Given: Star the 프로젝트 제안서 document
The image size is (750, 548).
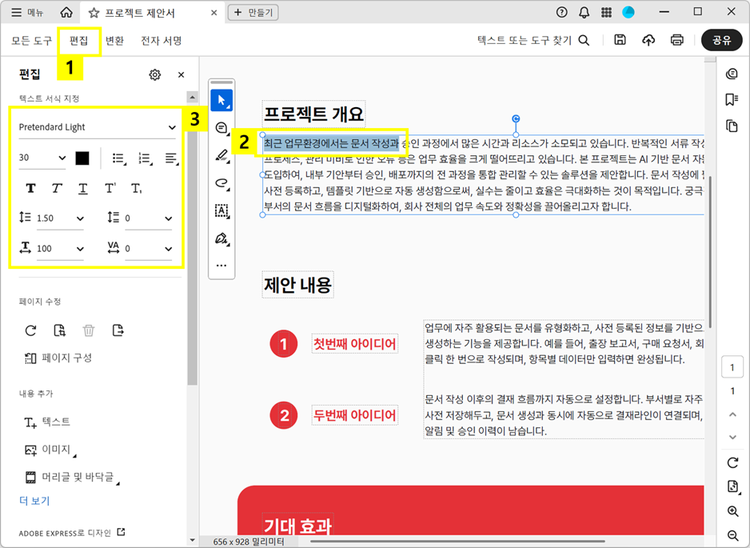Looking at the screenshot, I should (x=94, y=13).
